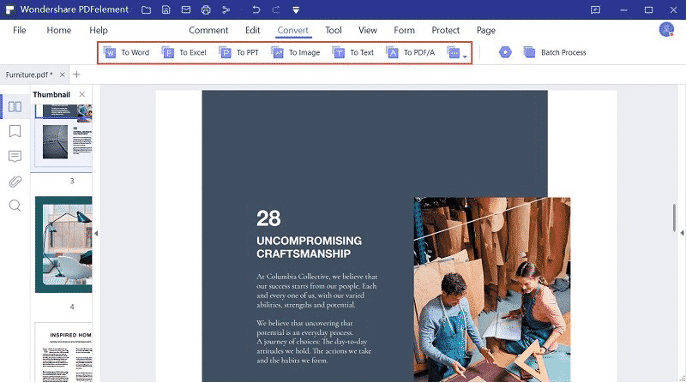
Task: Convert PDF using To Text
Action: (x=353, y=53)
